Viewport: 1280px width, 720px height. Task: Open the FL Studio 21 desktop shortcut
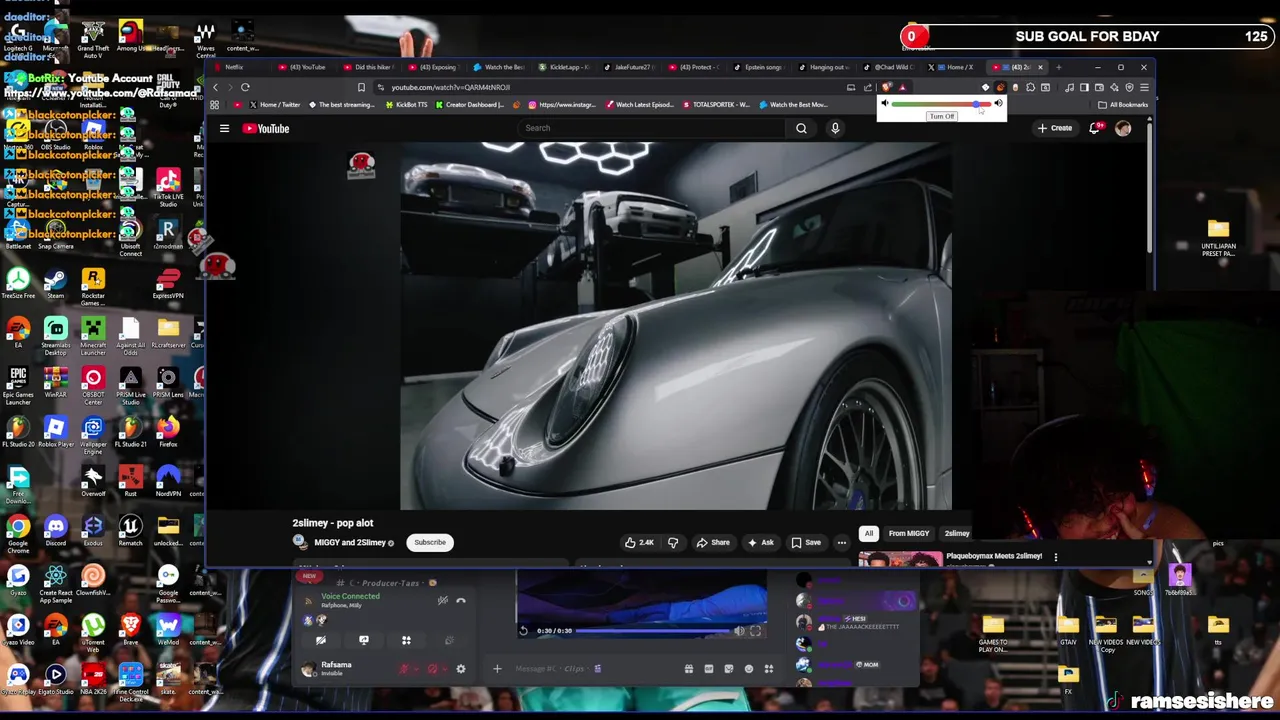[x=130, y=431]
